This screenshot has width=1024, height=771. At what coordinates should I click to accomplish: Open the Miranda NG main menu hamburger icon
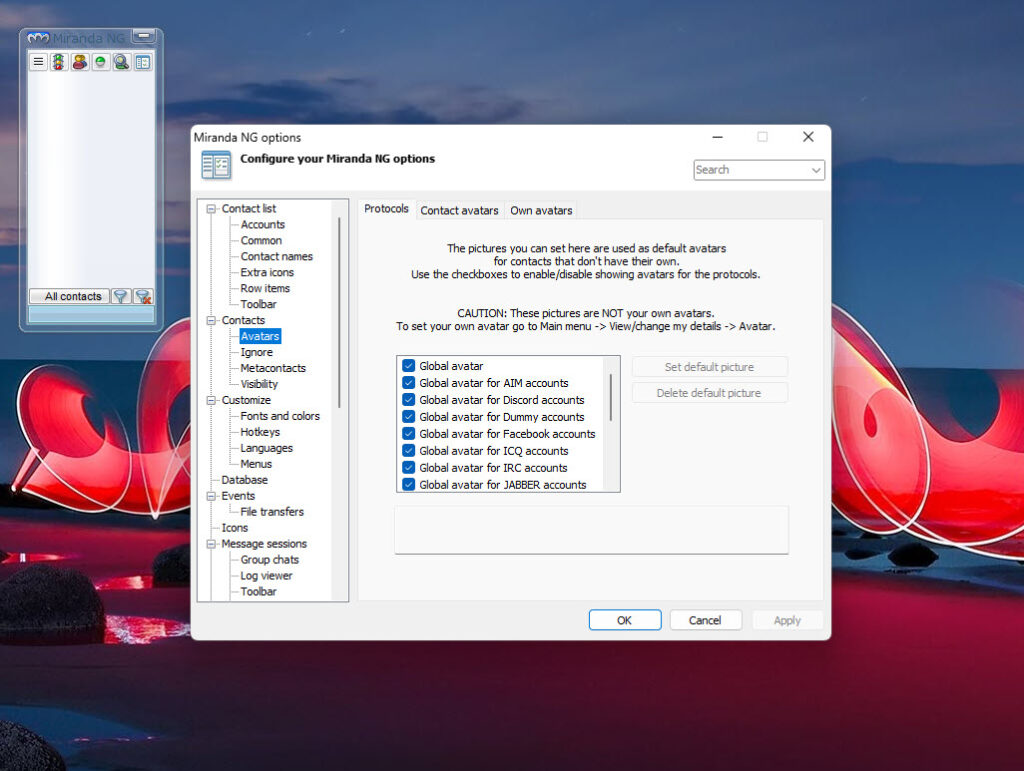[38, 62]
